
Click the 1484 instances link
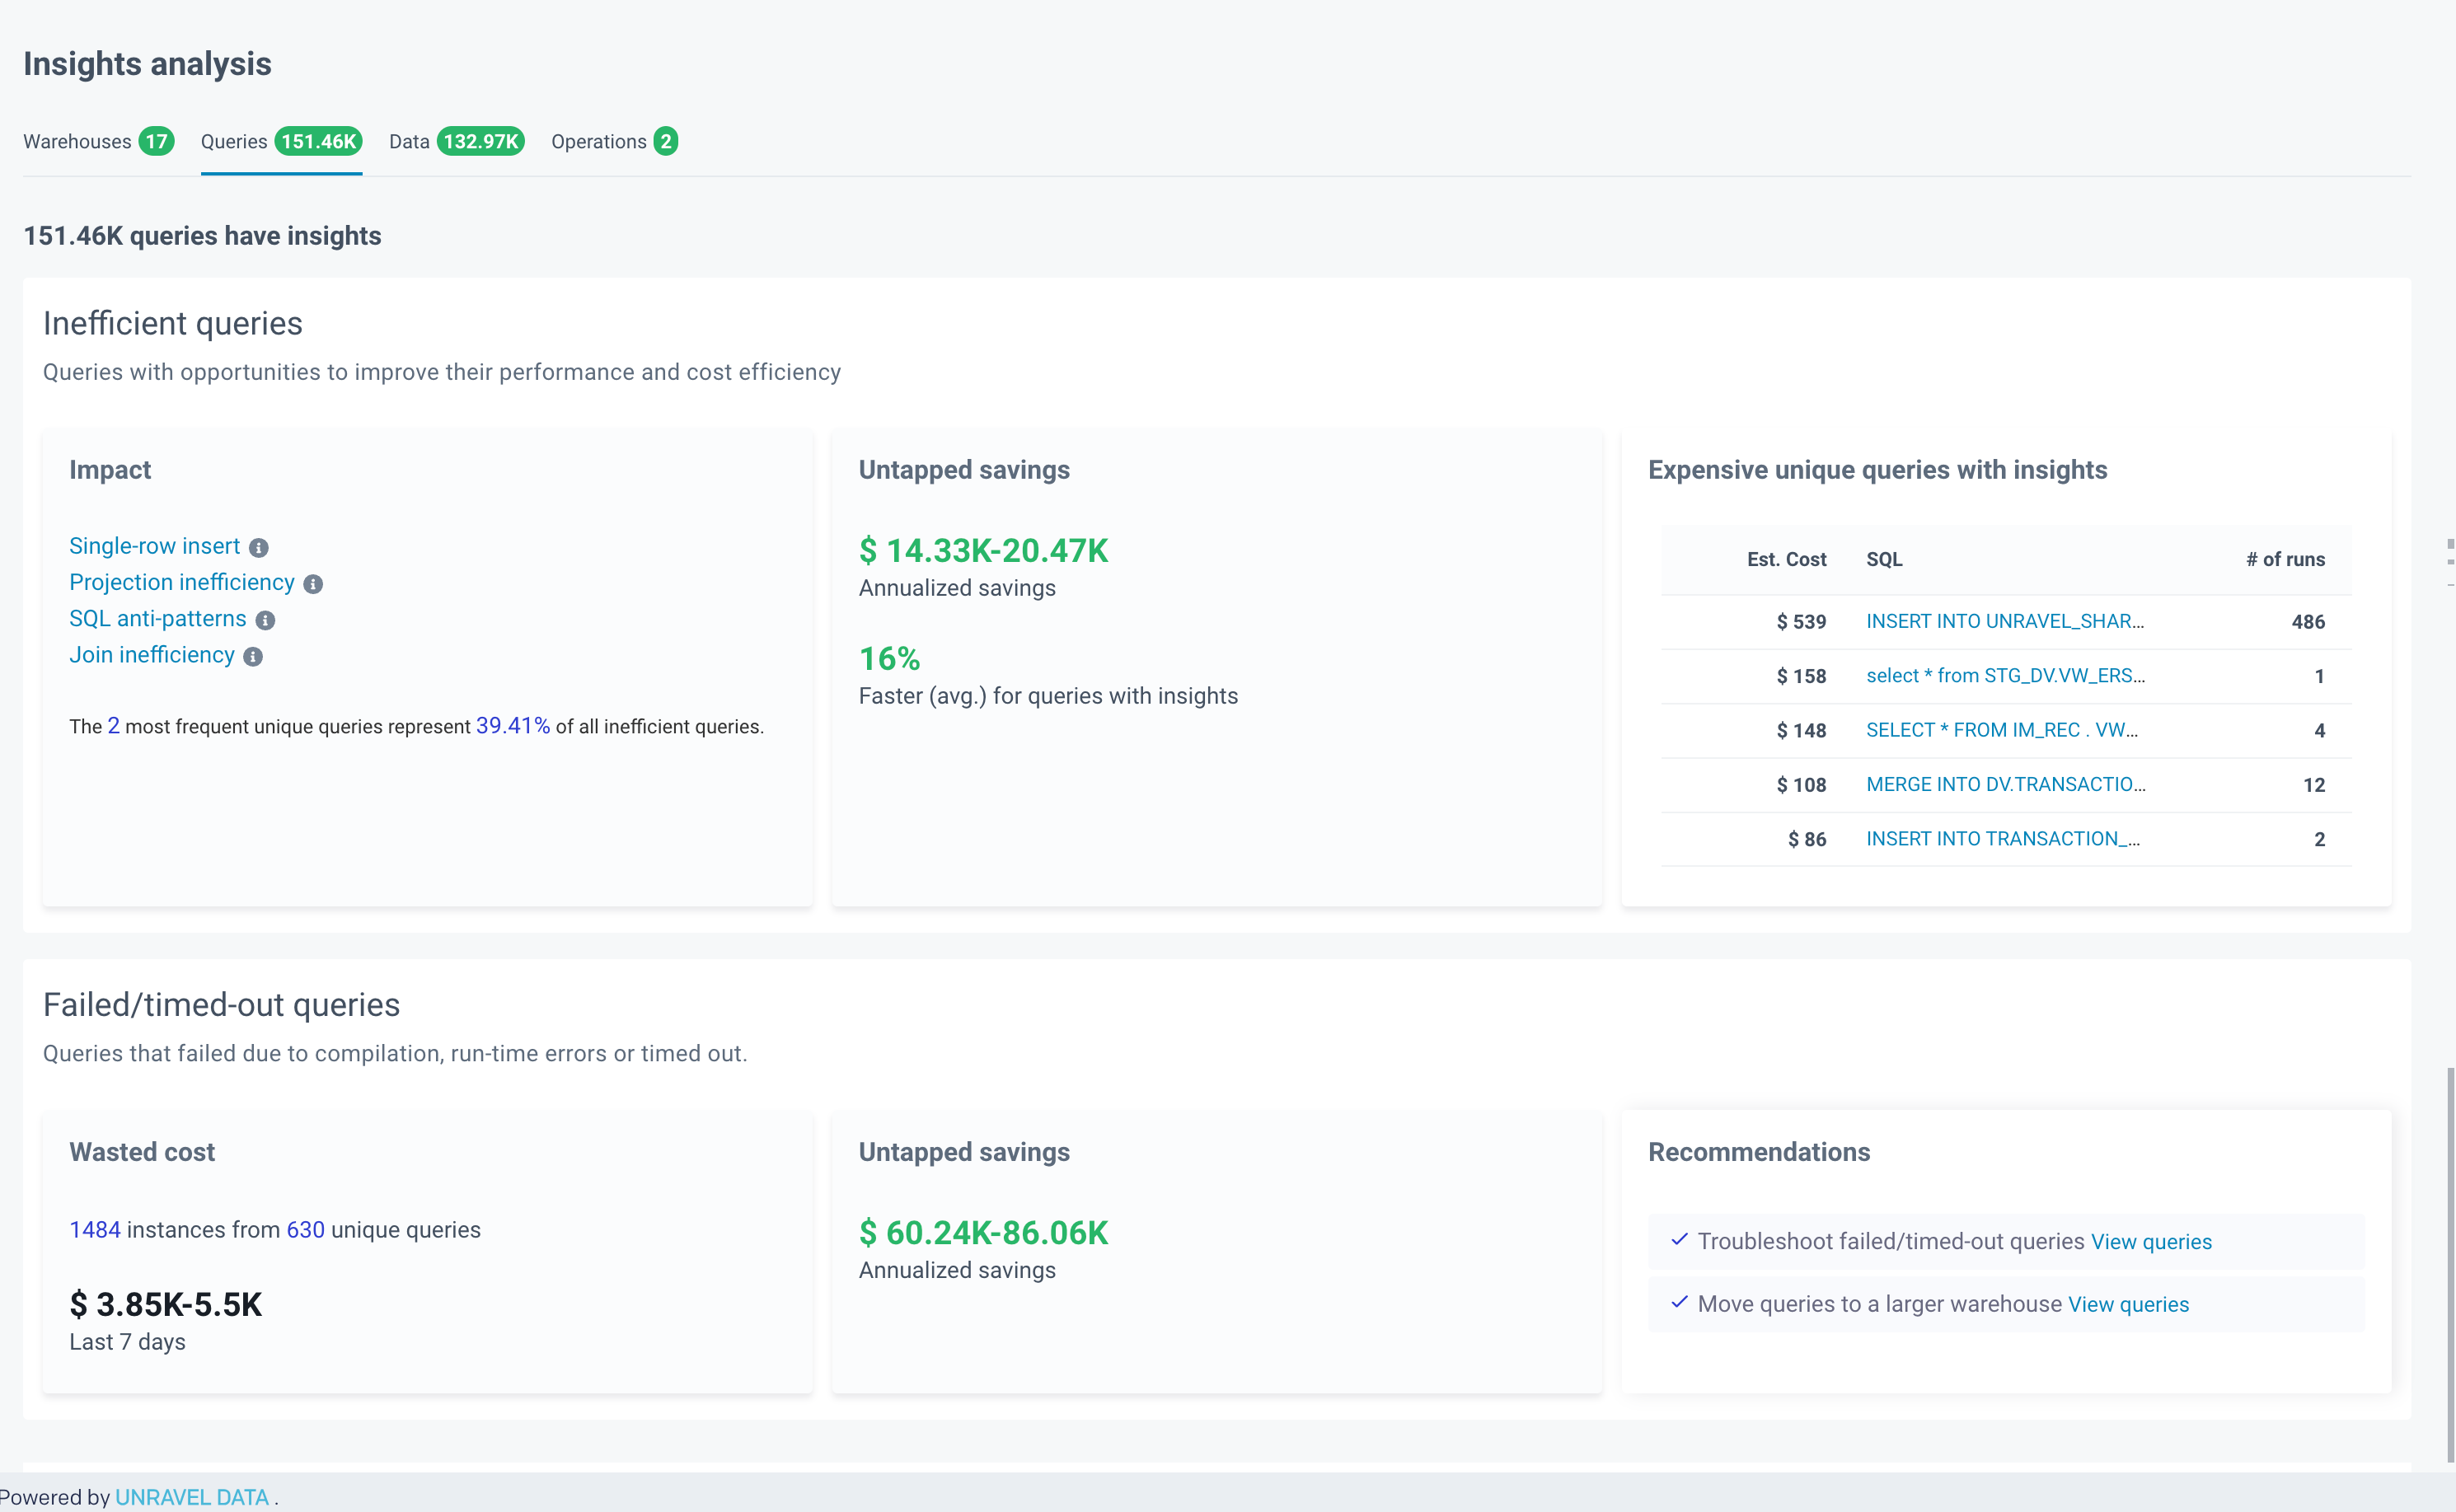click(95, 1230)
